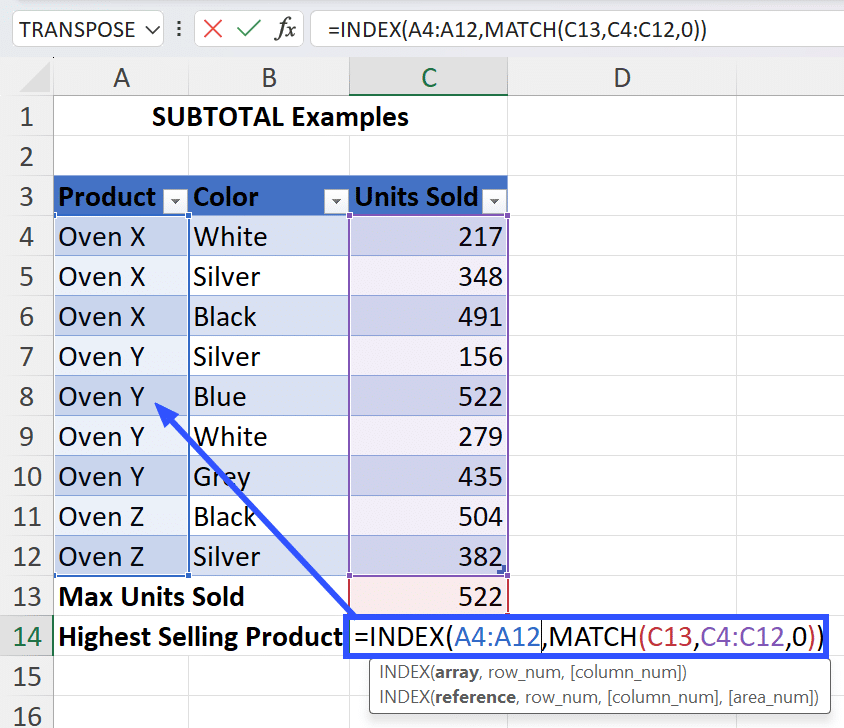Click White in row 4
844x728 pixels.
pyautogui.click(x=269, y=237)
